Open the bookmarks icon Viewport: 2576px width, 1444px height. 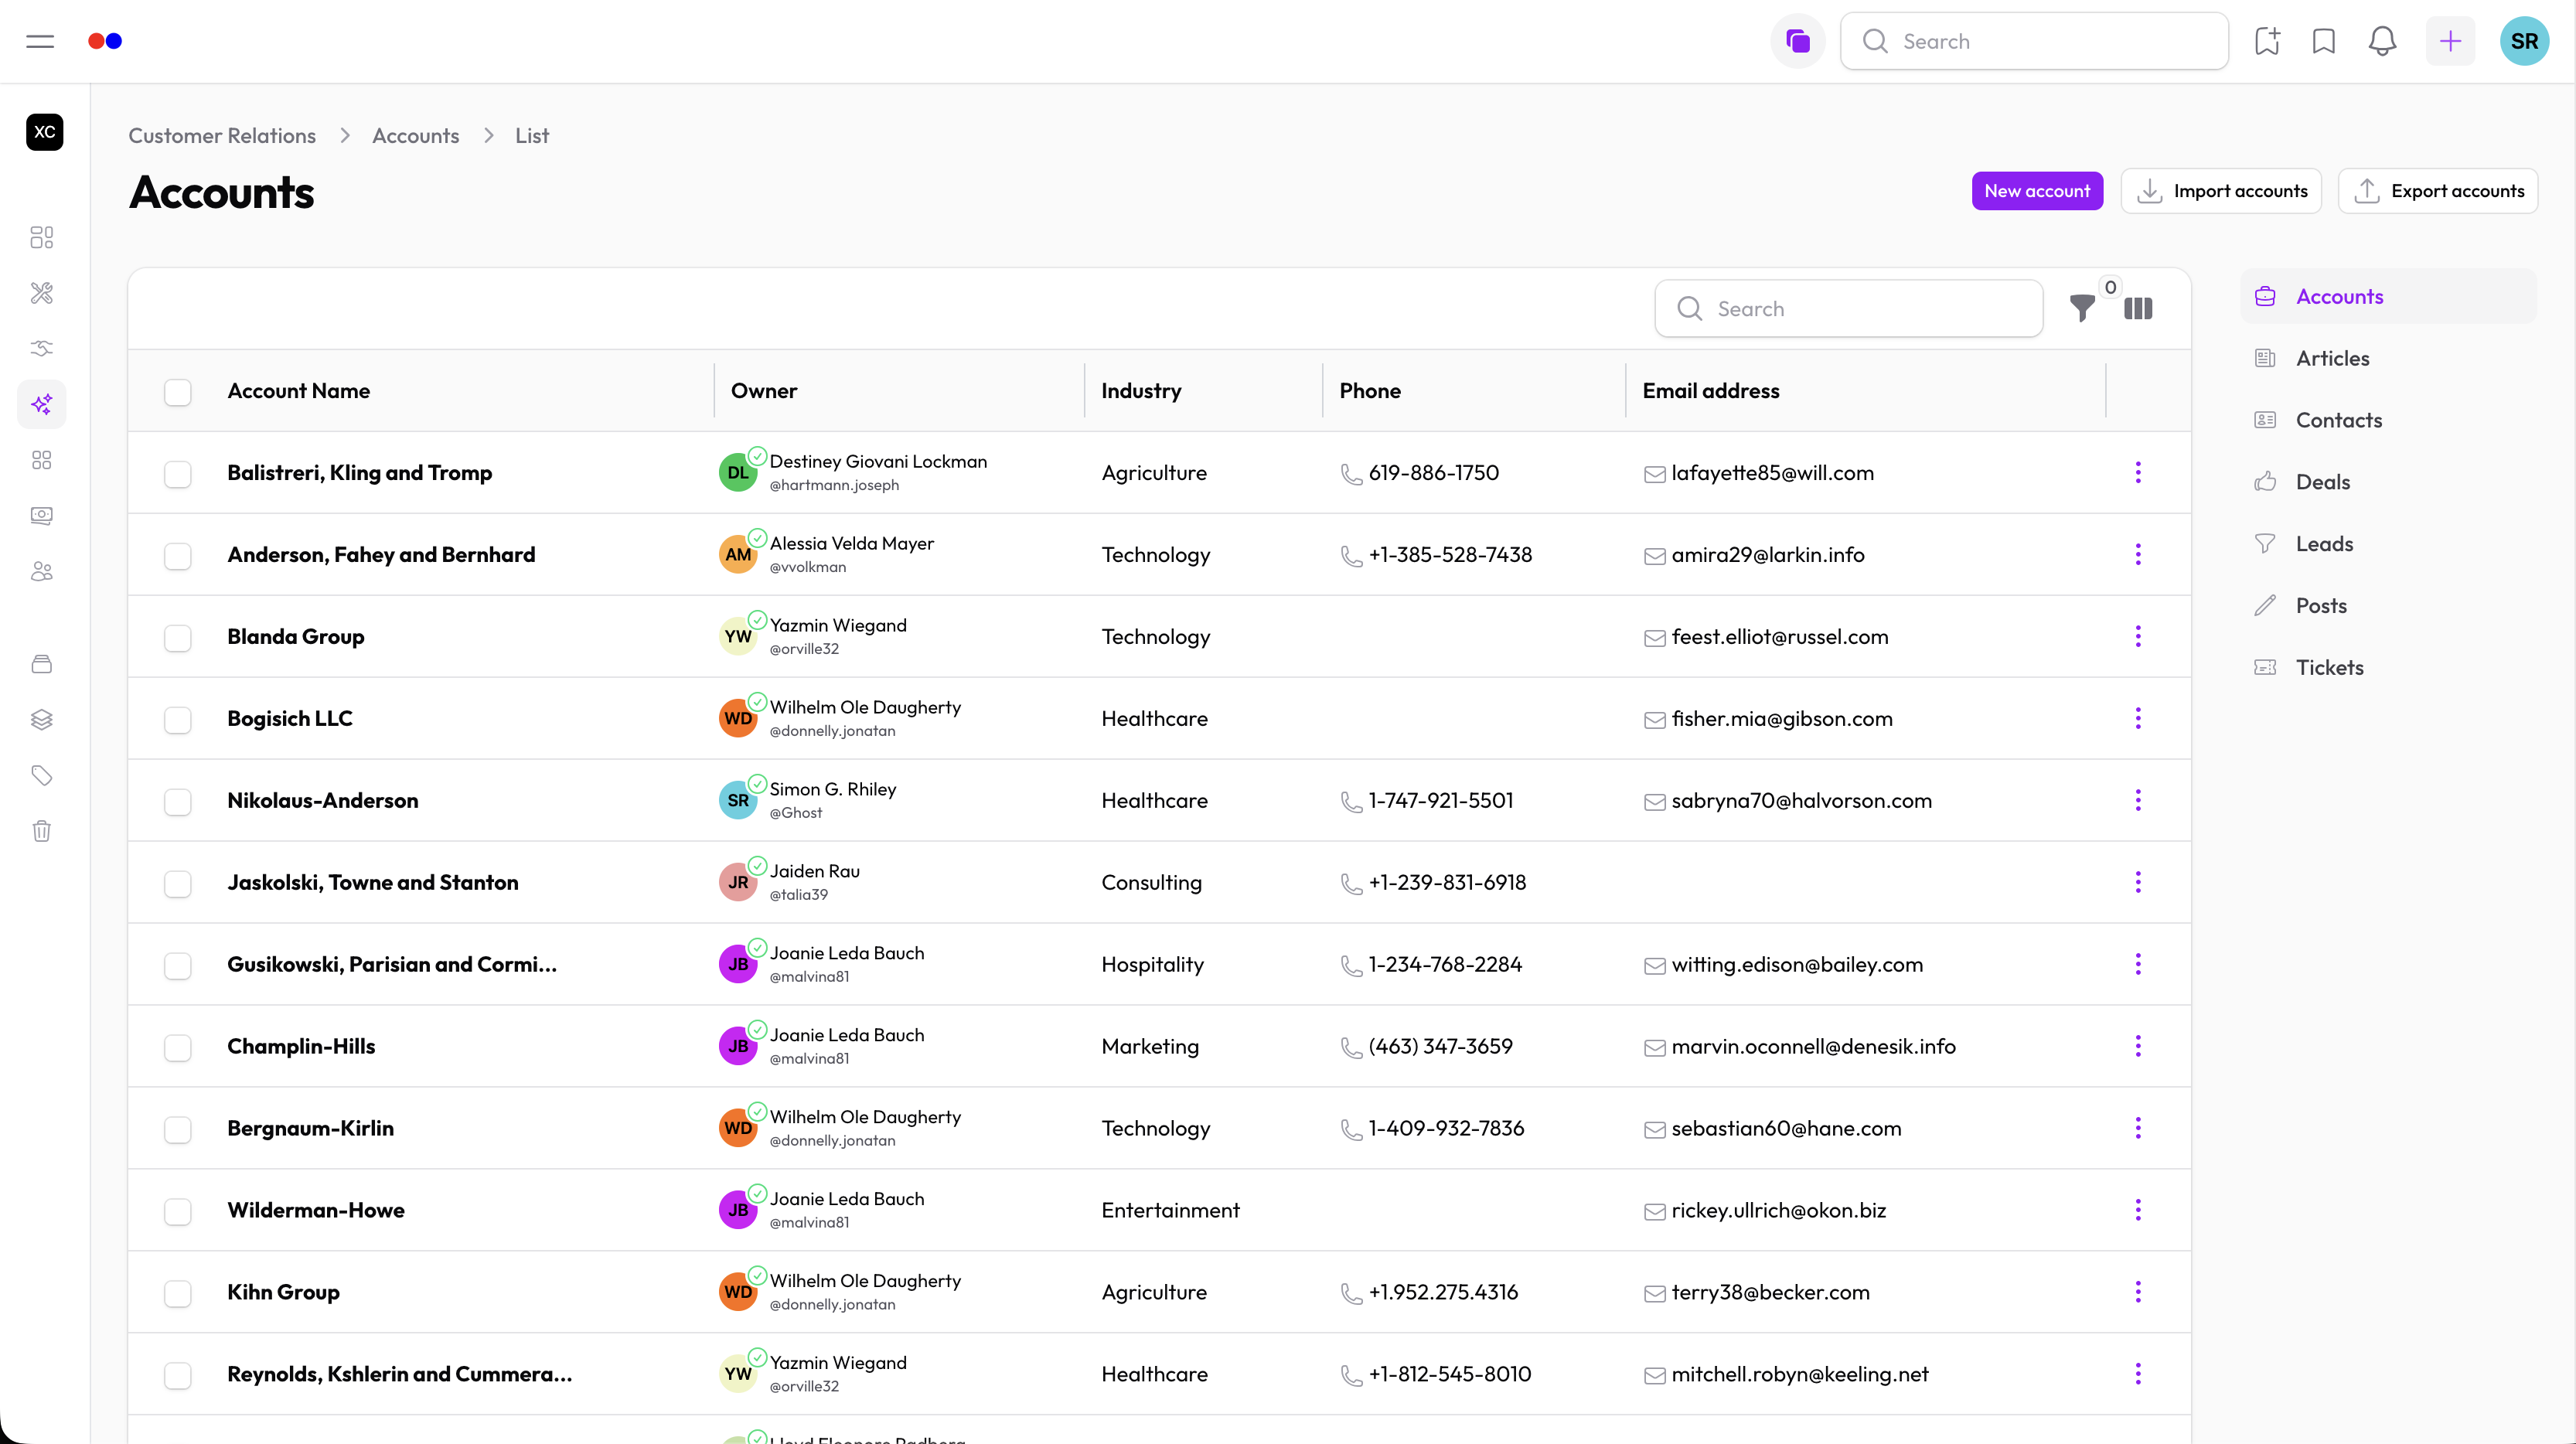pyautogui.click(x=2324, y=41)
